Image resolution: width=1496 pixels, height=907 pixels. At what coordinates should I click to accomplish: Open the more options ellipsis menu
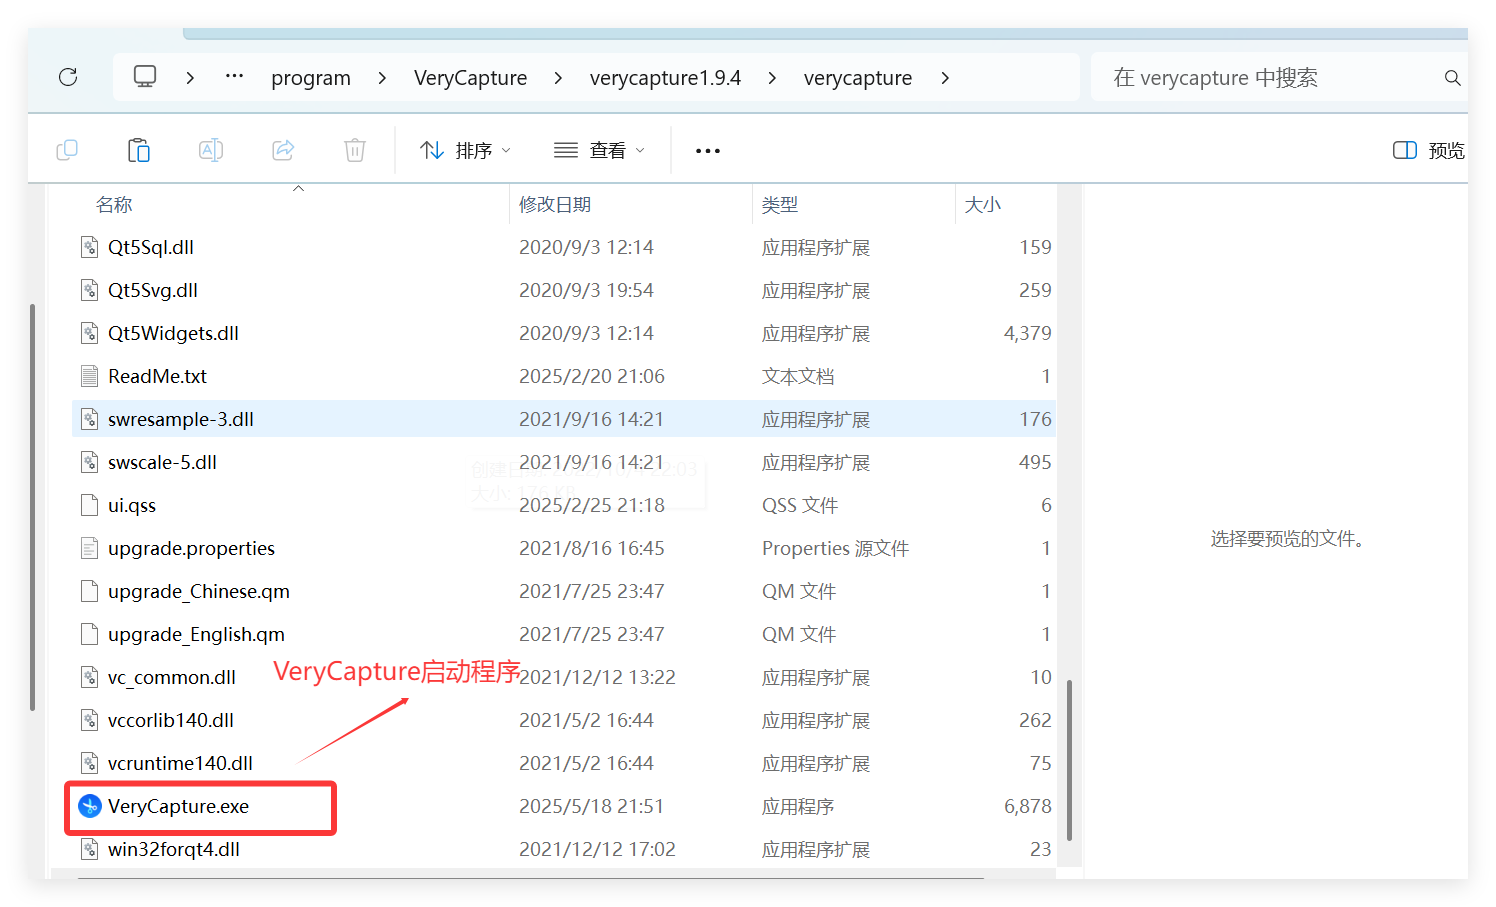click(x=708, y=151)
